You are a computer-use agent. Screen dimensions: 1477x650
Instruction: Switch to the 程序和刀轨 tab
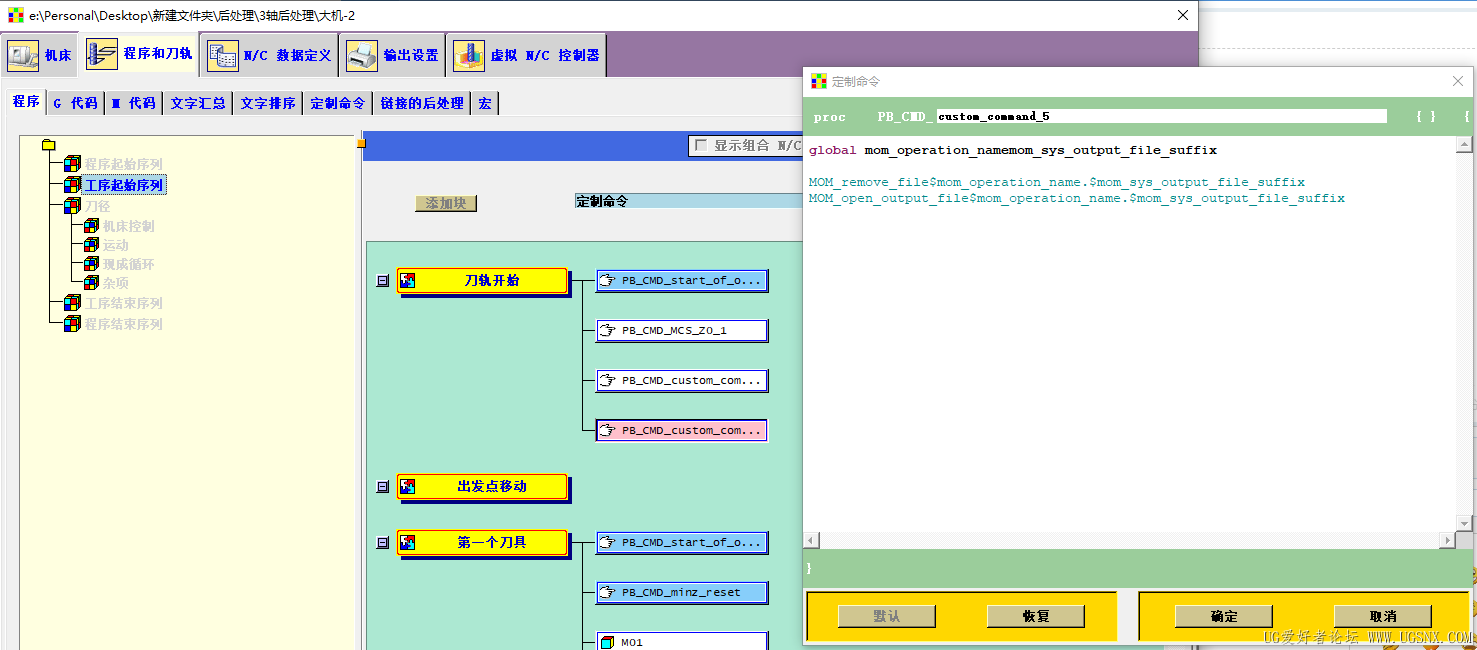tap(139, 53)
